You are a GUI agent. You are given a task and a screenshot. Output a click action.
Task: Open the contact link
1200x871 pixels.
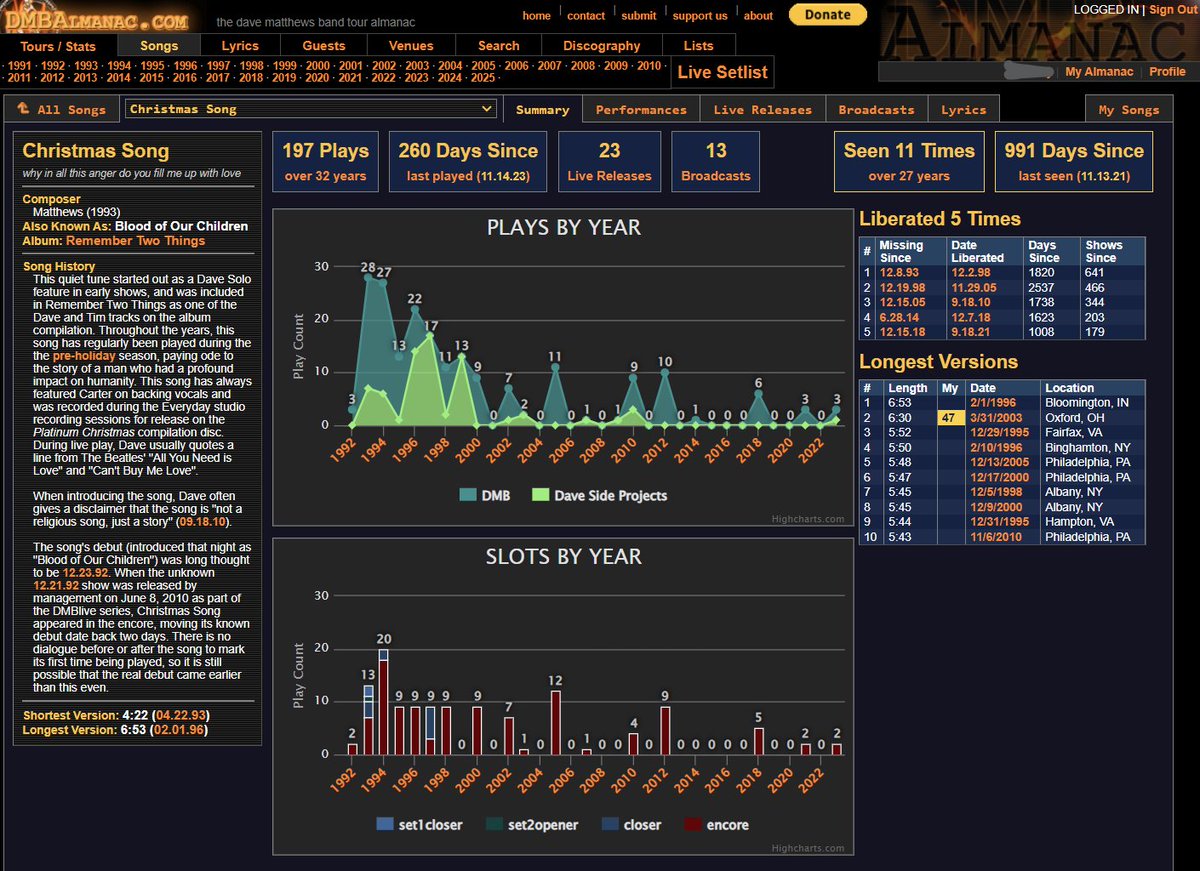[x=586, y=16]
